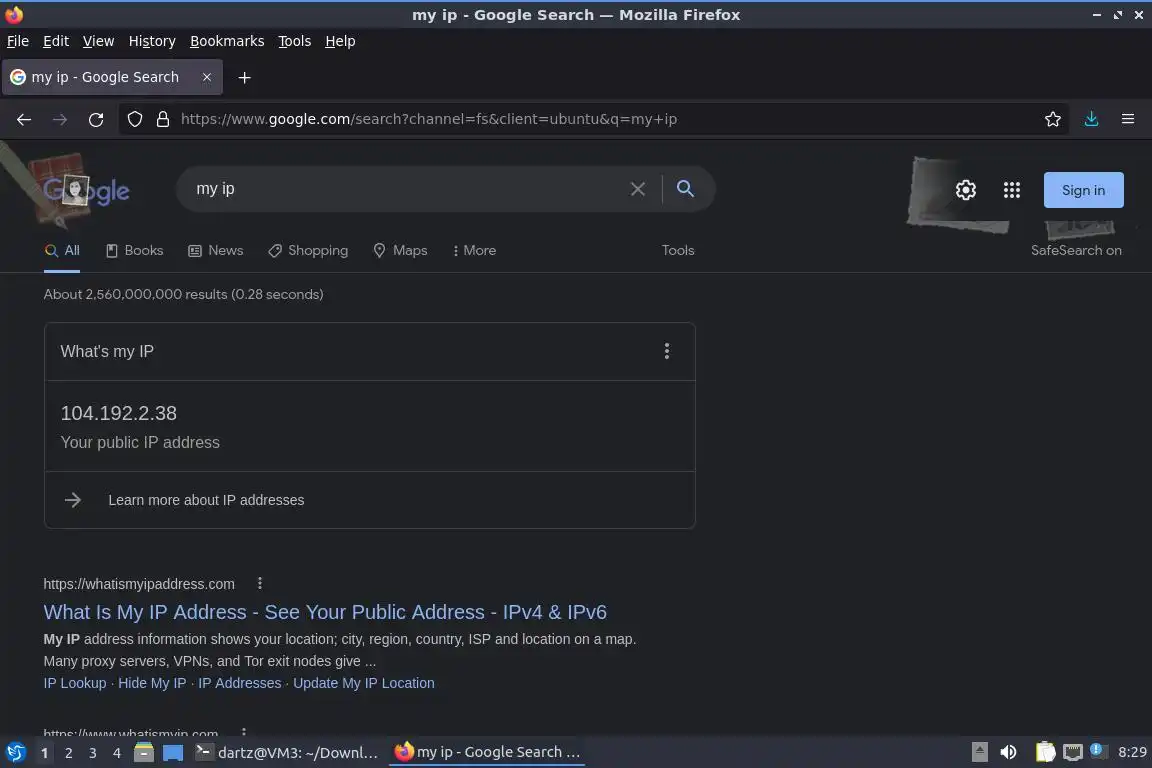The height and width of the screenshot is (768, 1152).
Task: Open the Firefox hamburger menu
Action: pyautogui.click(x=1128, y=119)
